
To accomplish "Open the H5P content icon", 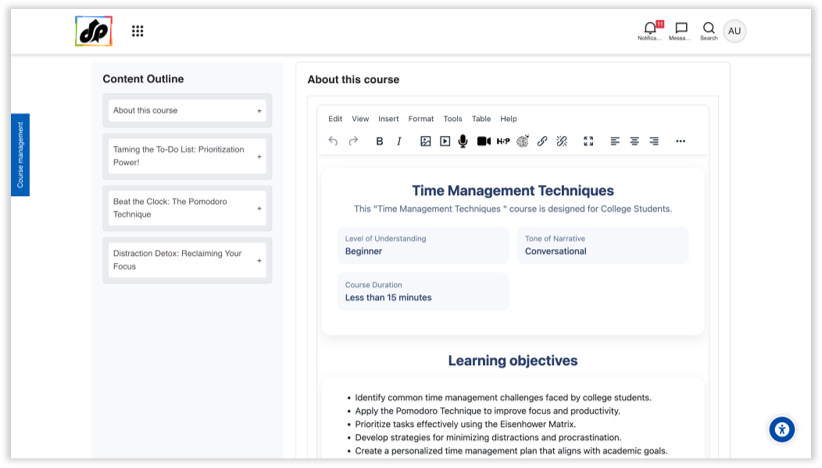I will click(503, 141).
